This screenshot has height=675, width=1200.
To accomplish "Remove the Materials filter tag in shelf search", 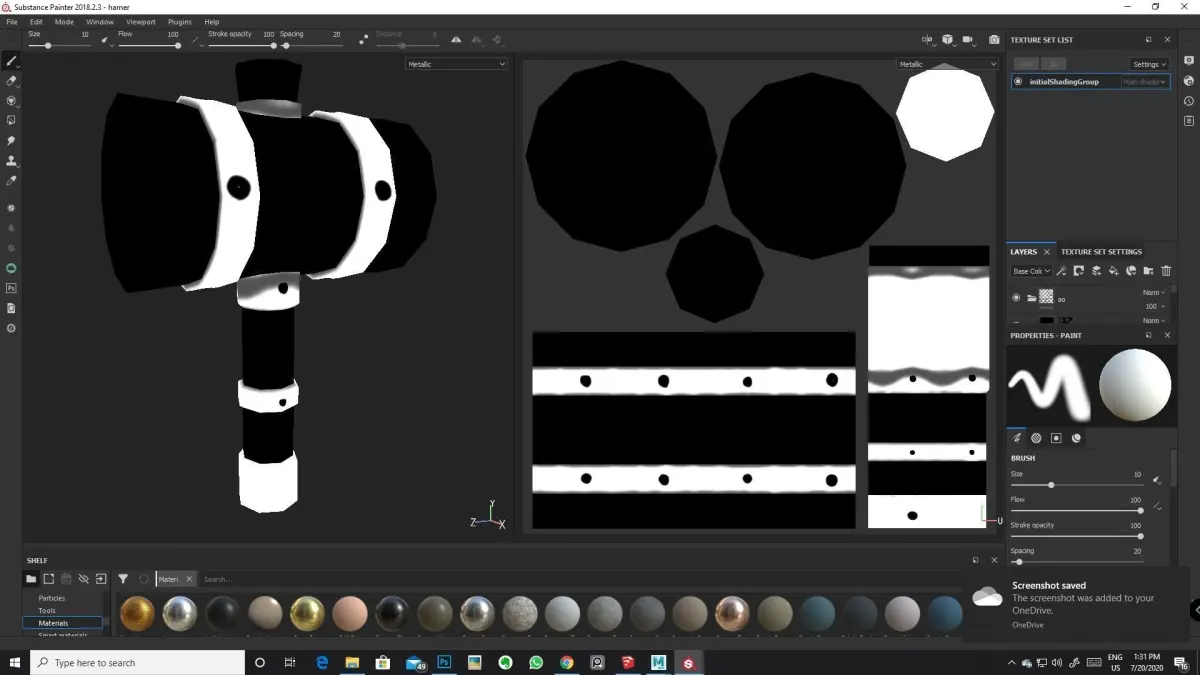I will point(189,579).
